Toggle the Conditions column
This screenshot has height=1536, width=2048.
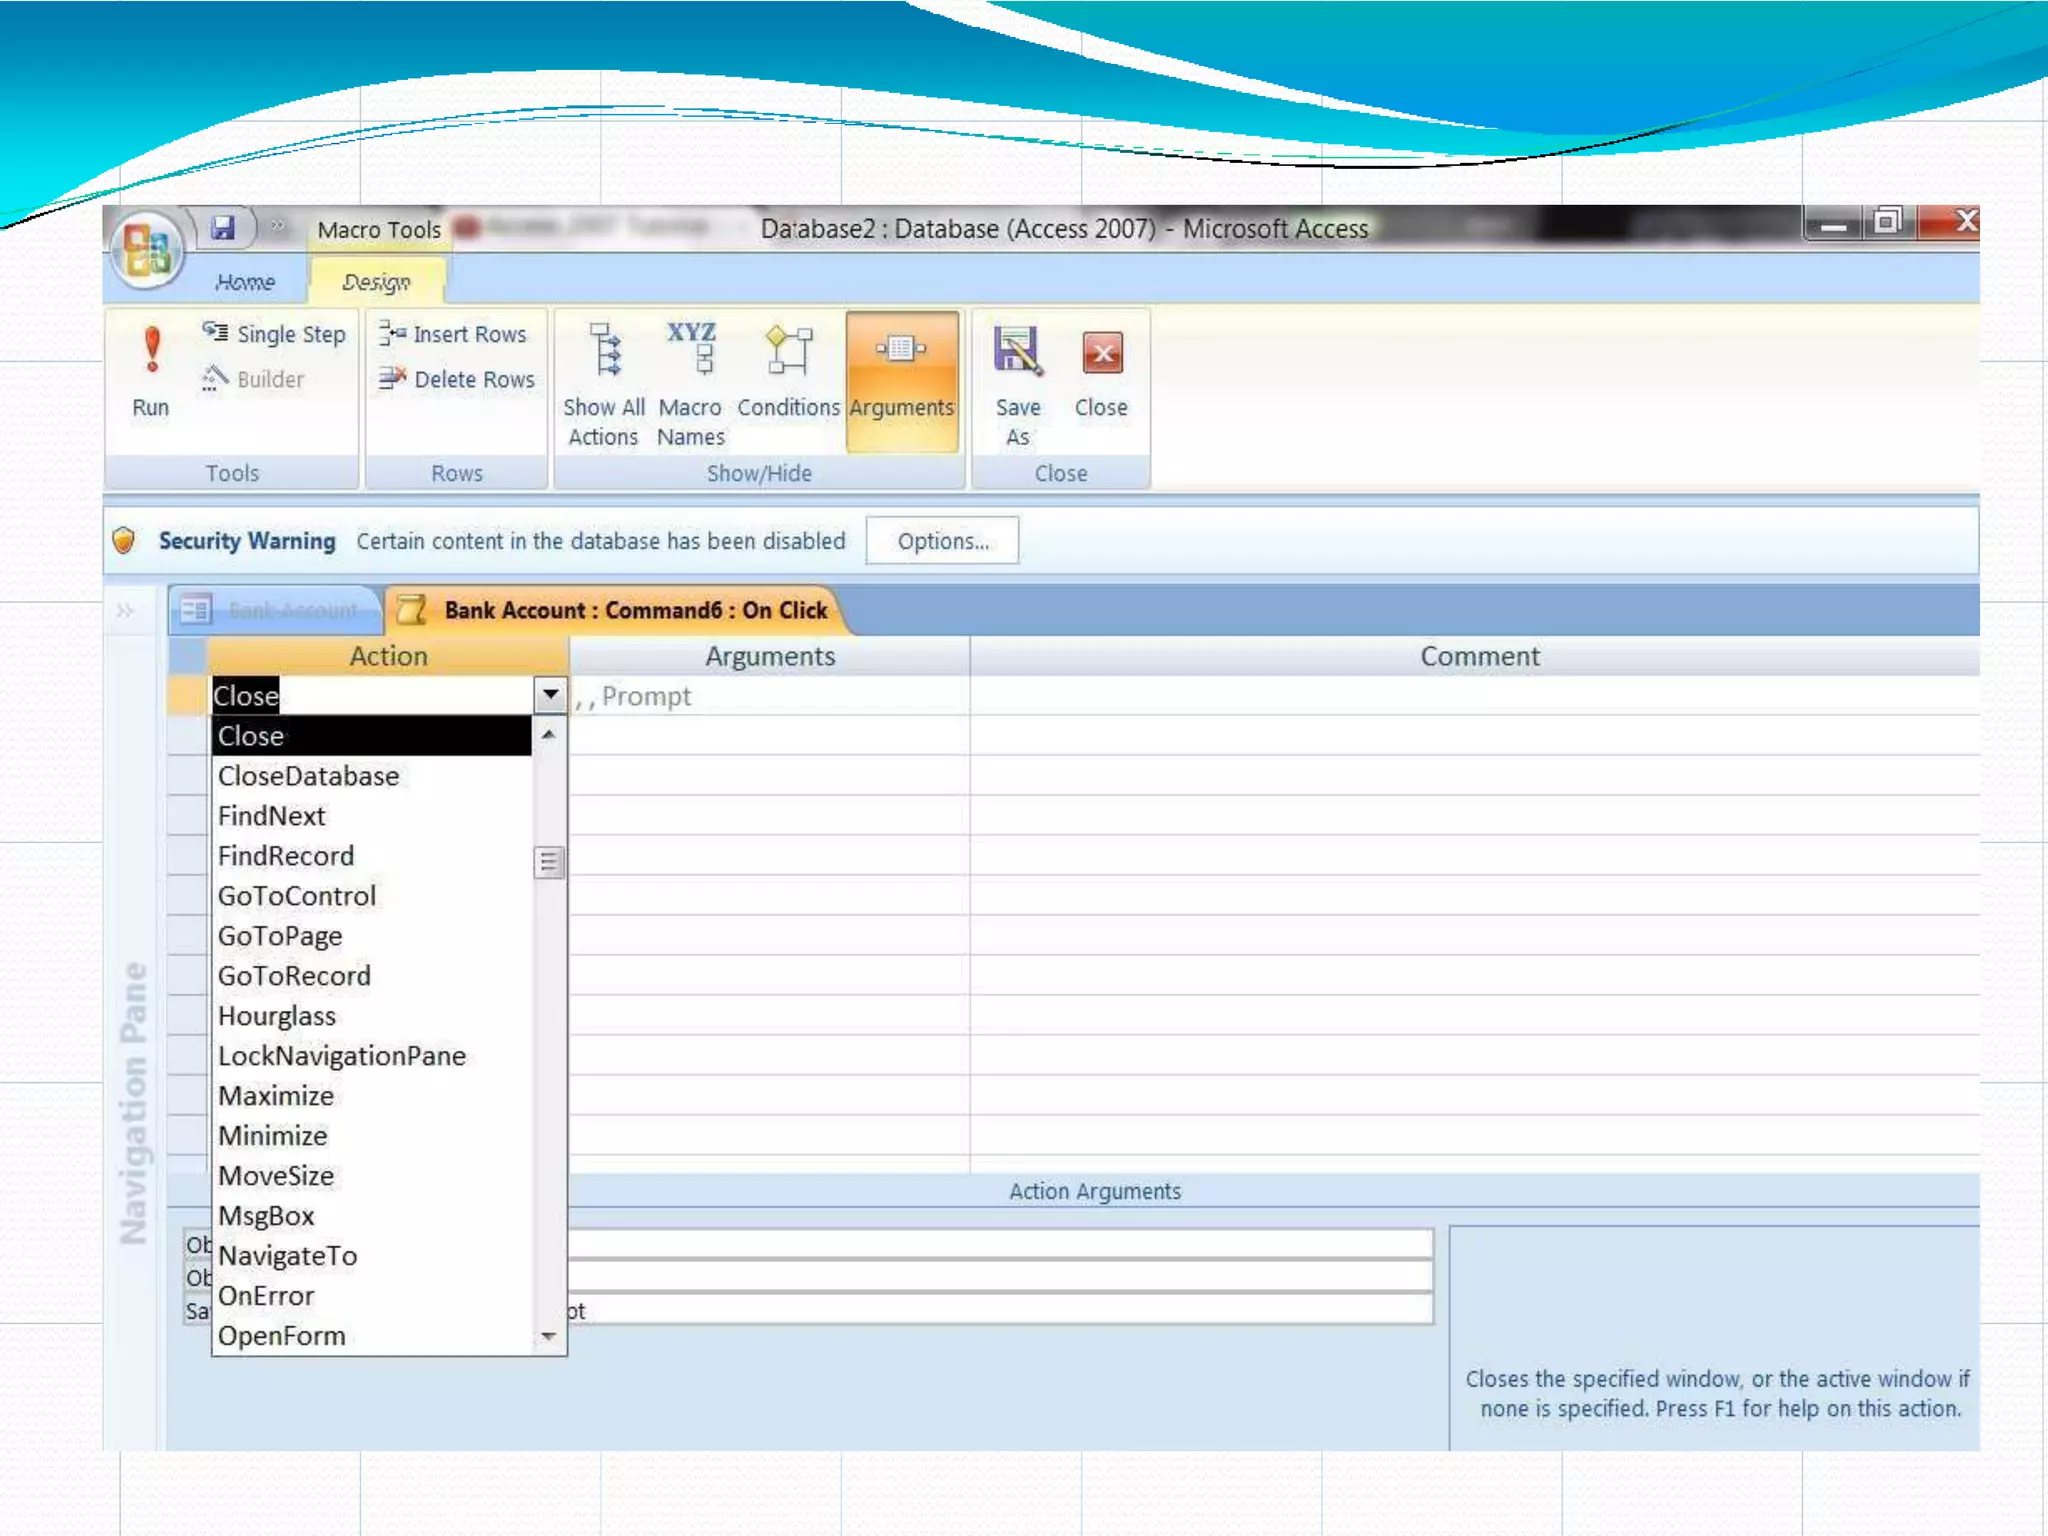[x=788, y=372]
